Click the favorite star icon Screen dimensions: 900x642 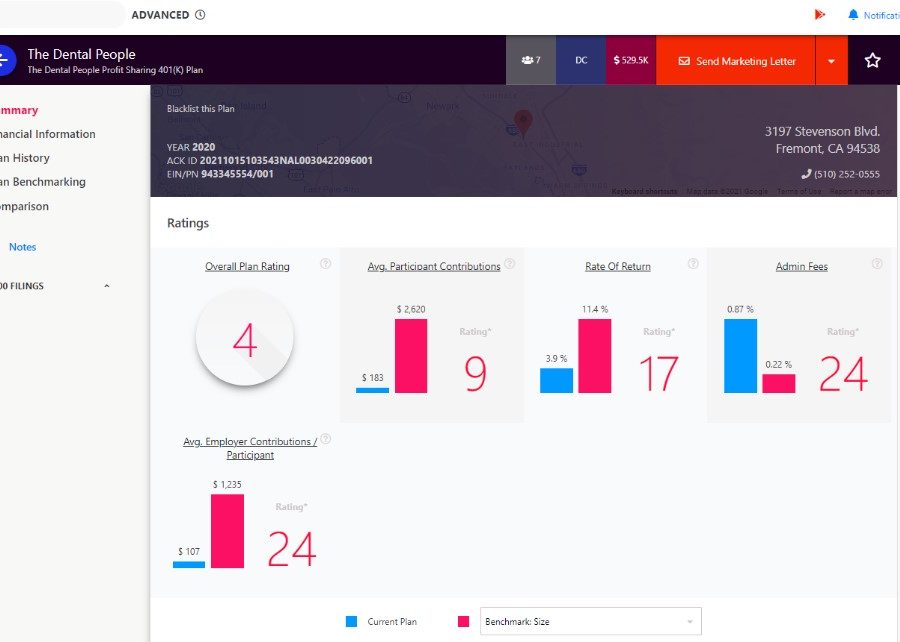coord(872,61)
